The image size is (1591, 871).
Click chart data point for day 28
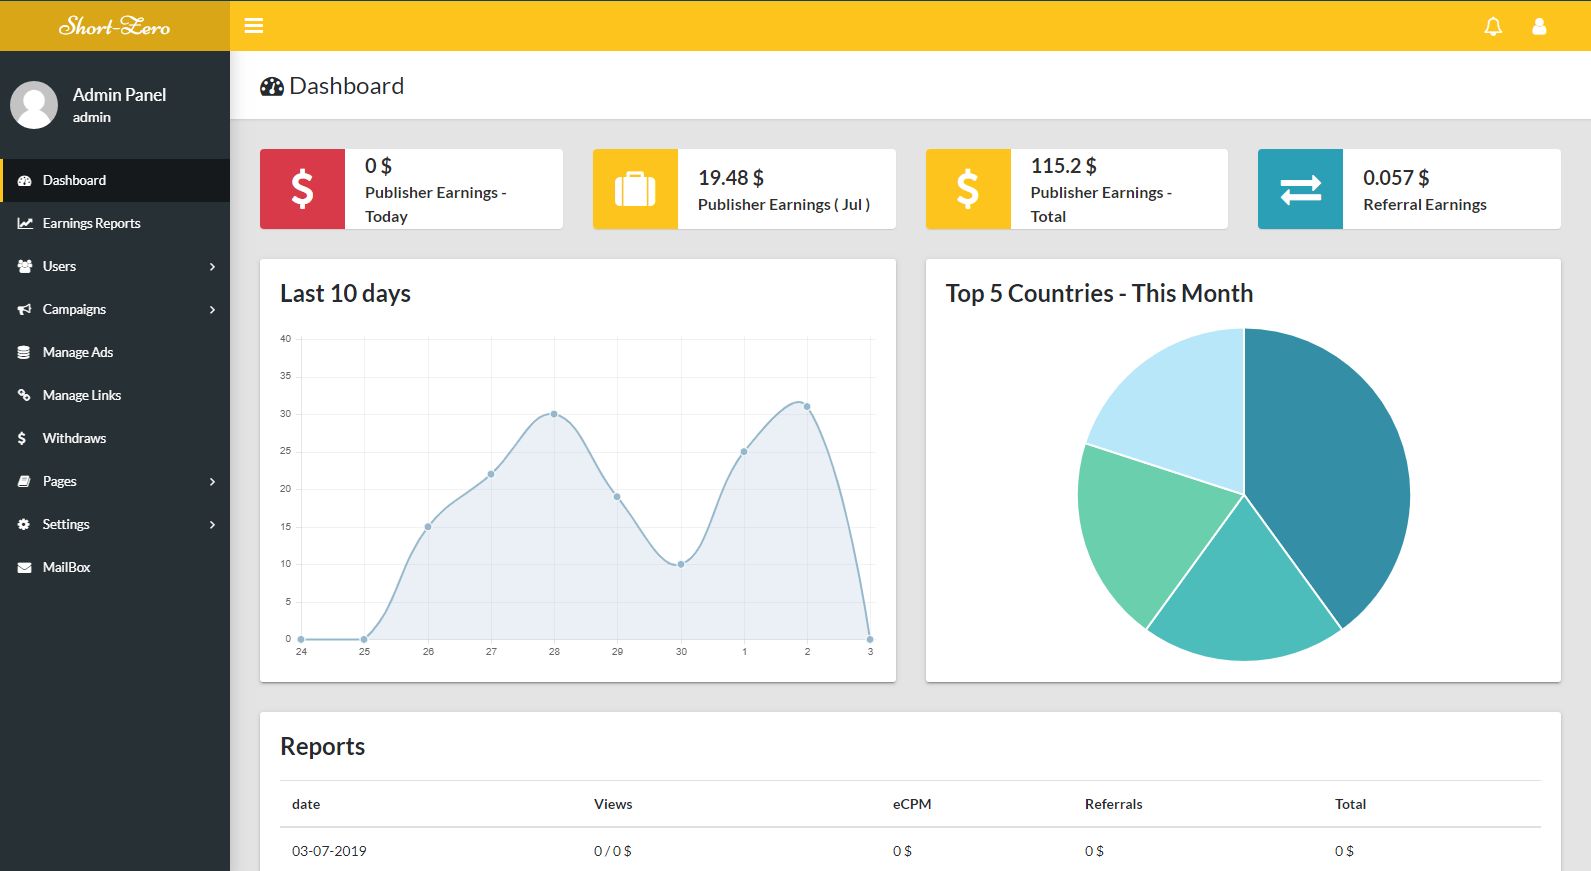pos(554,414)
